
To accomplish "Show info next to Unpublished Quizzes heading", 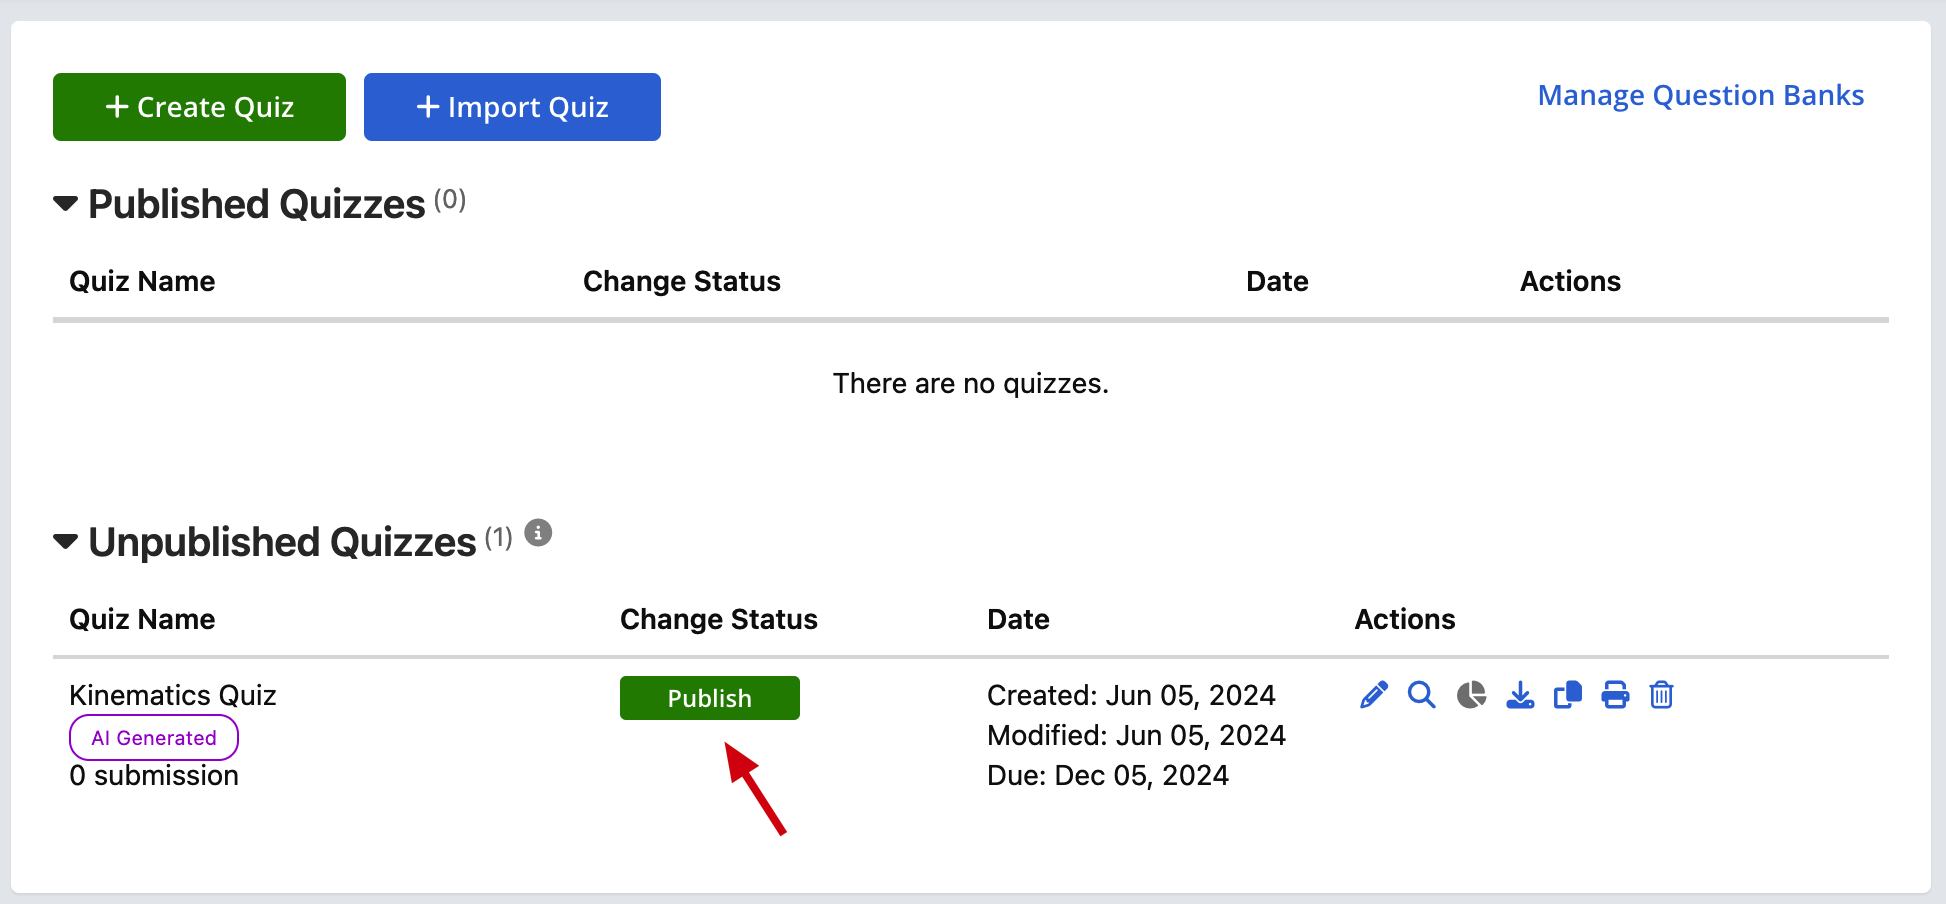I will click(x=538, y=533).
